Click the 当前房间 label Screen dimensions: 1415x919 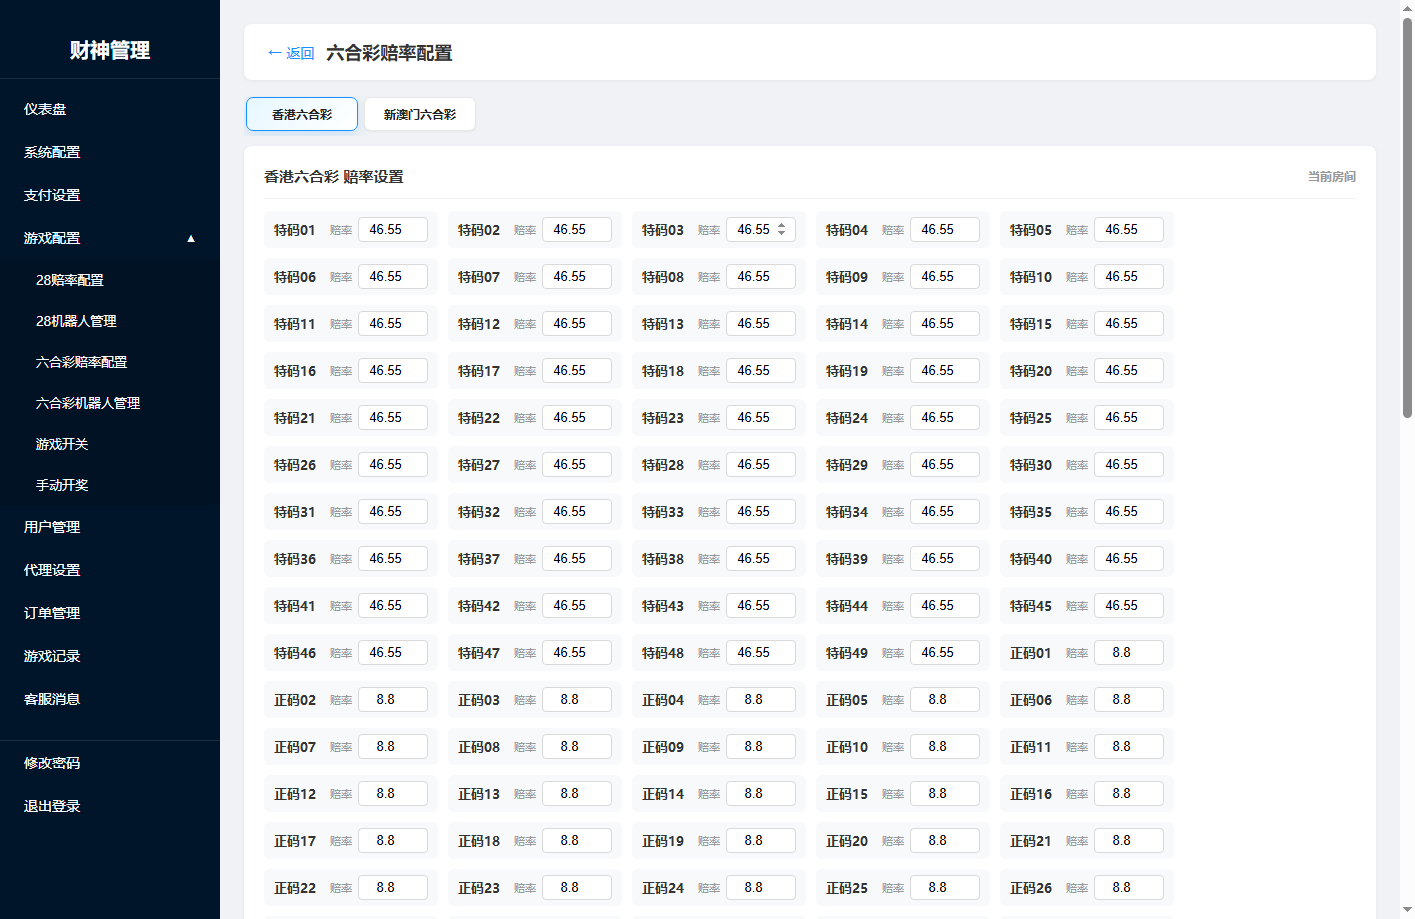point(1332,177)
